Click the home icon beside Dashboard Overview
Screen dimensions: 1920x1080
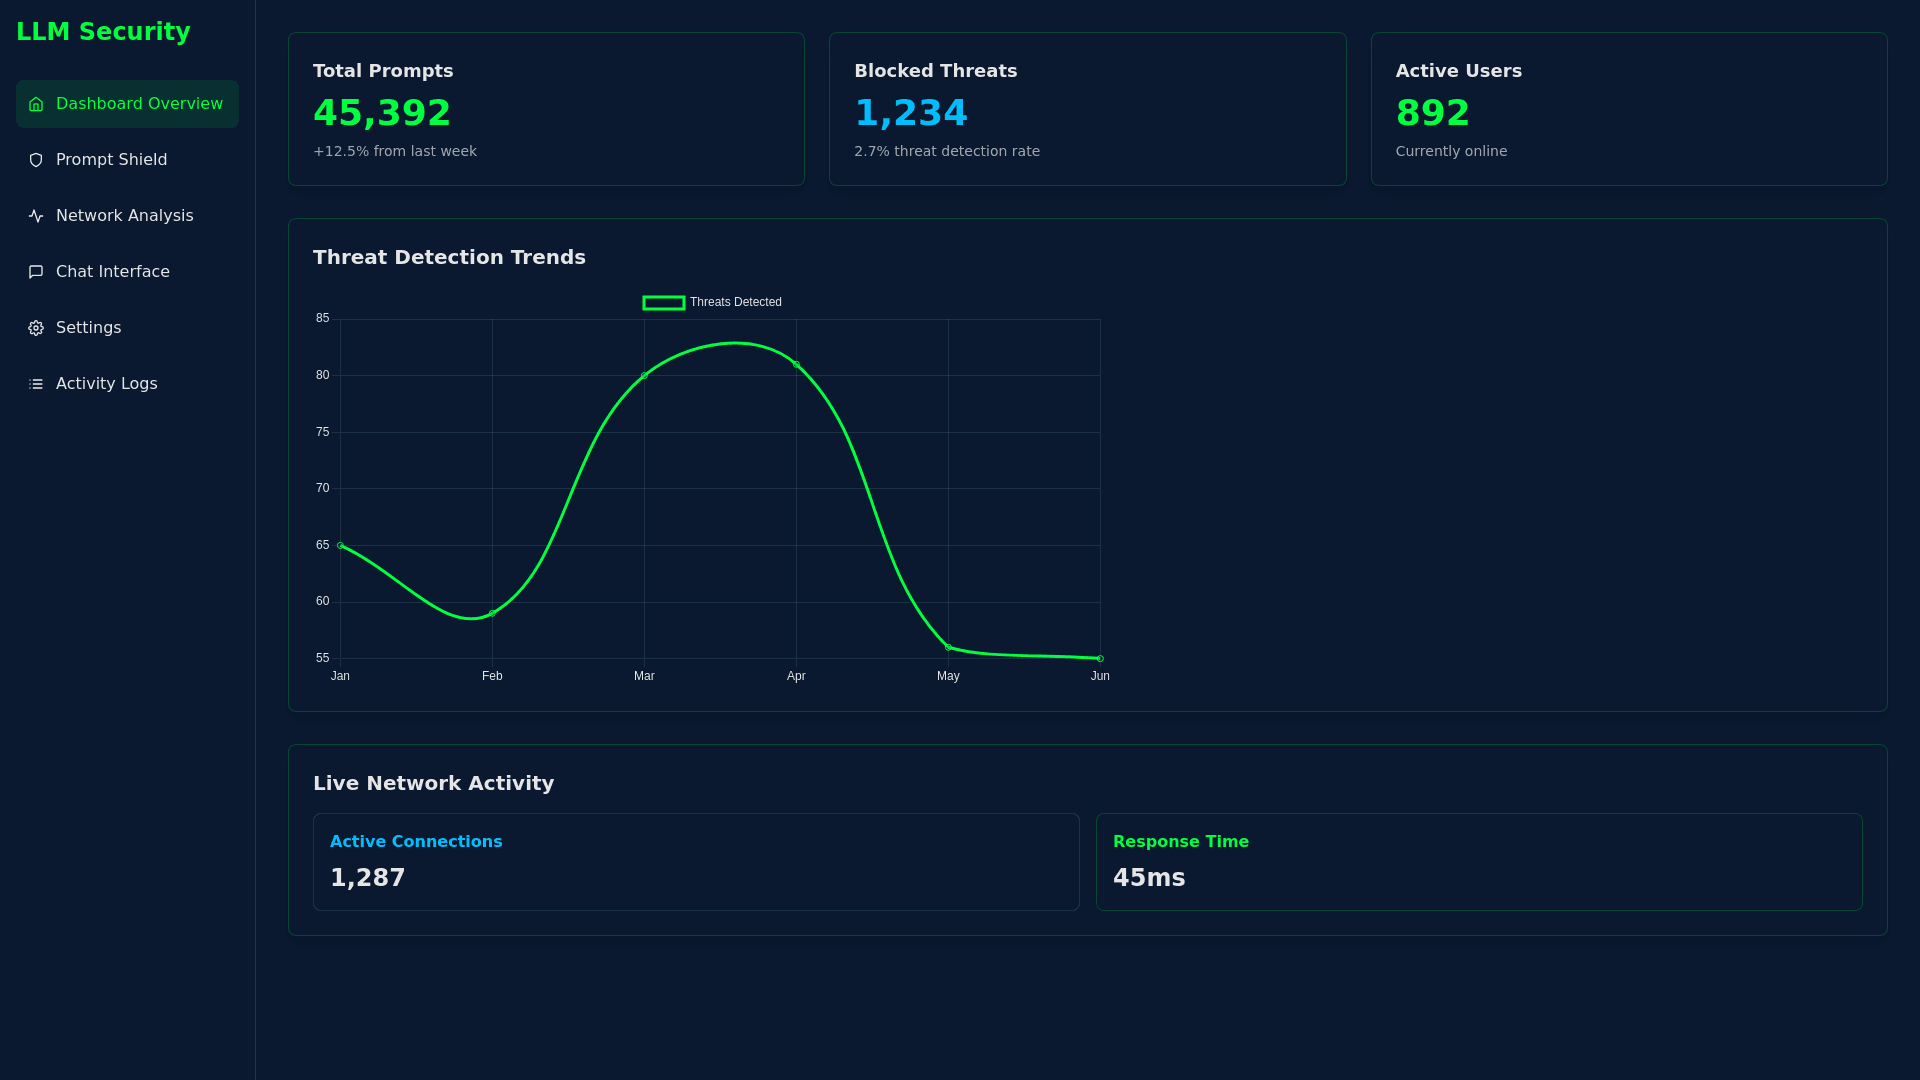pos(36,104)
